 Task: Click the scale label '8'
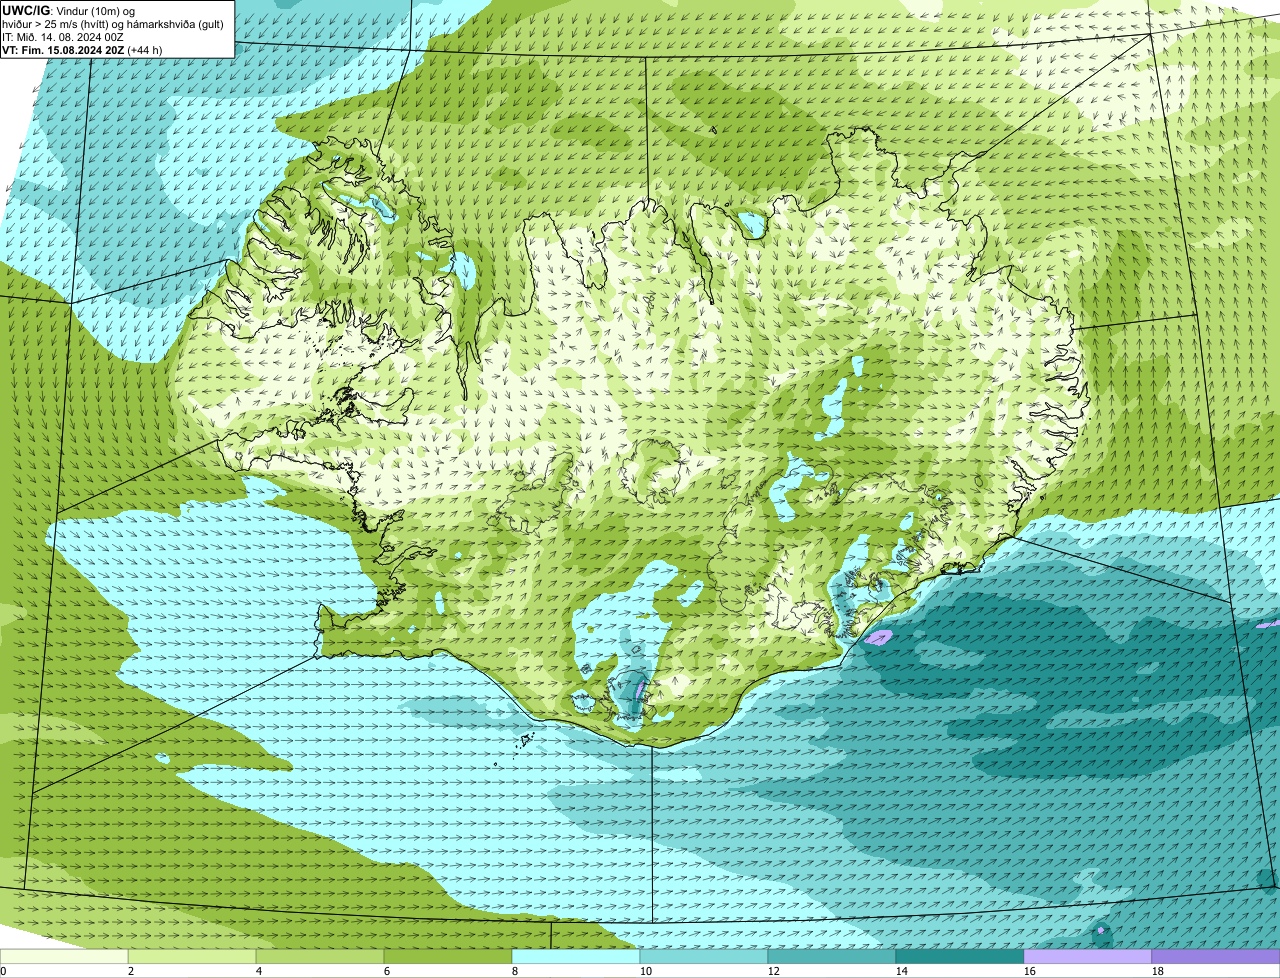515,971
